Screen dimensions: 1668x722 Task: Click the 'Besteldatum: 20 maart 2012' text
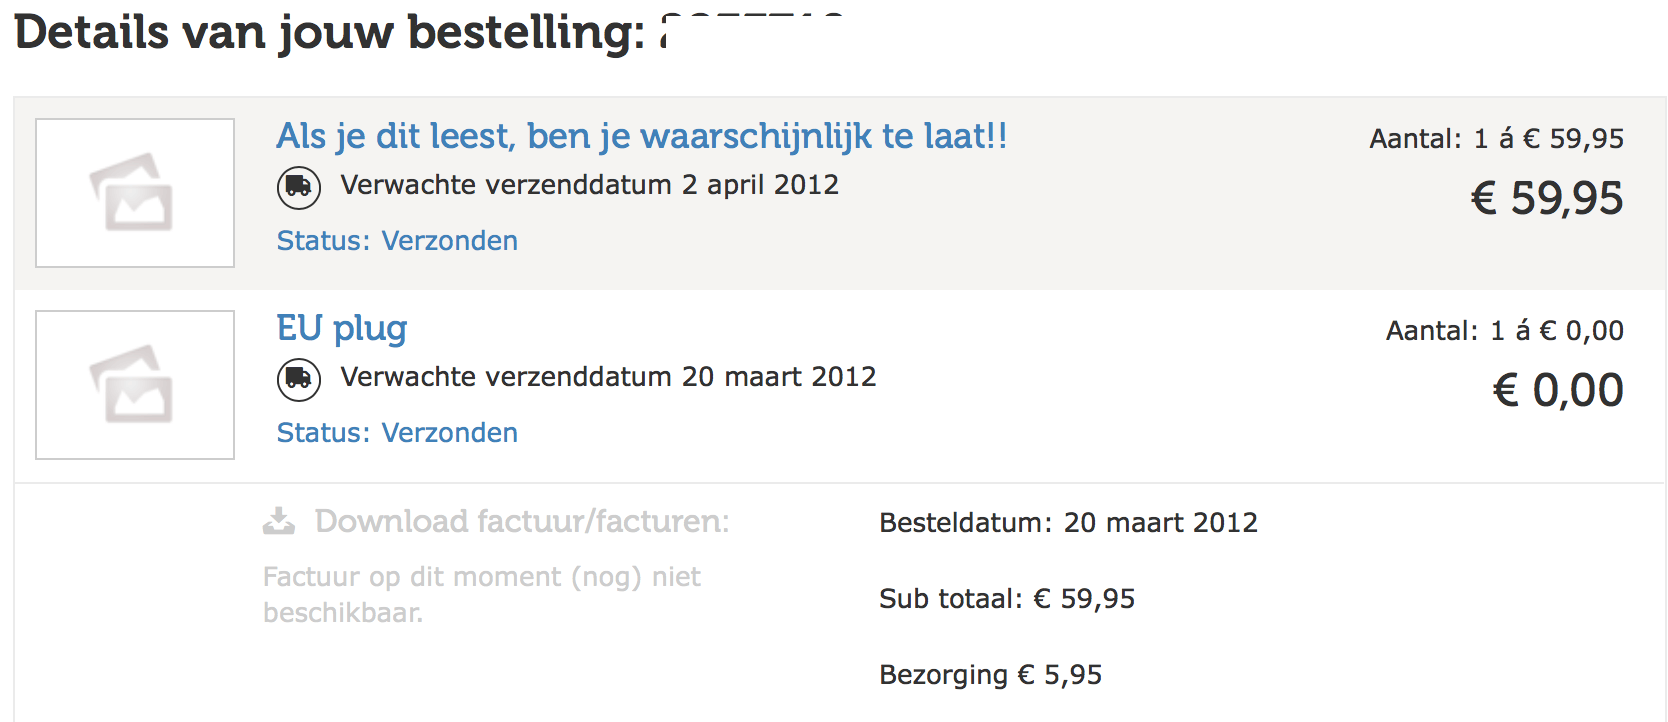coord(1067,522)
